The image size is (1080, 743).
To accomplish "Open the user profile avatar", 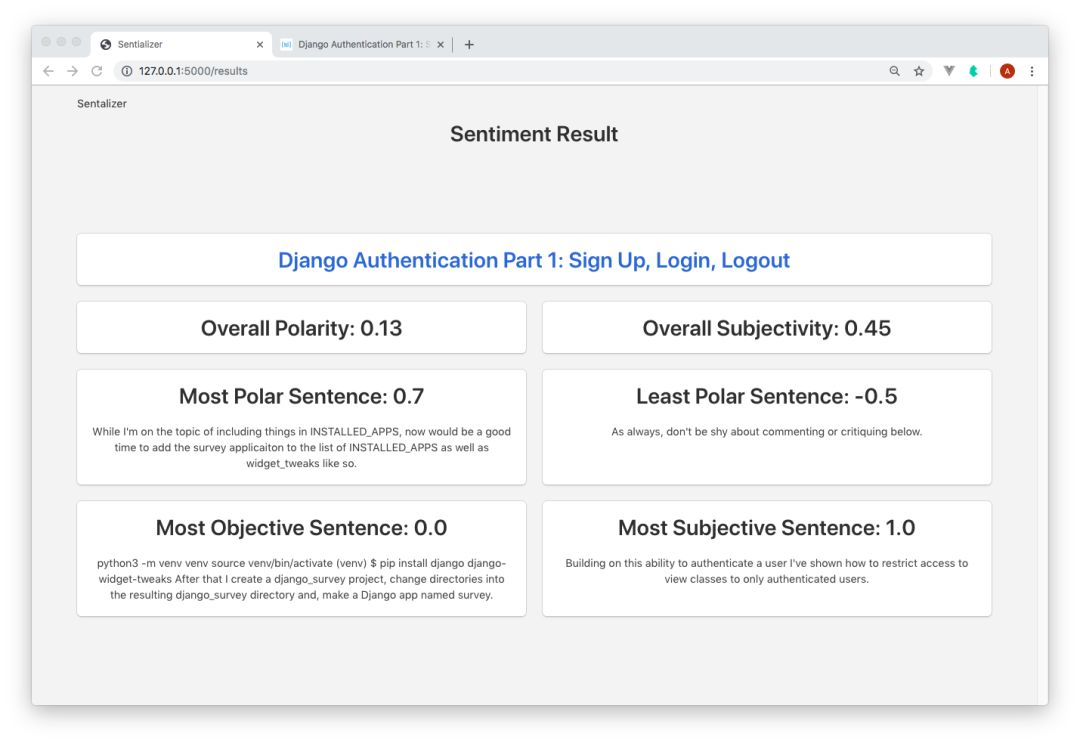I will tap(1007, 71).
